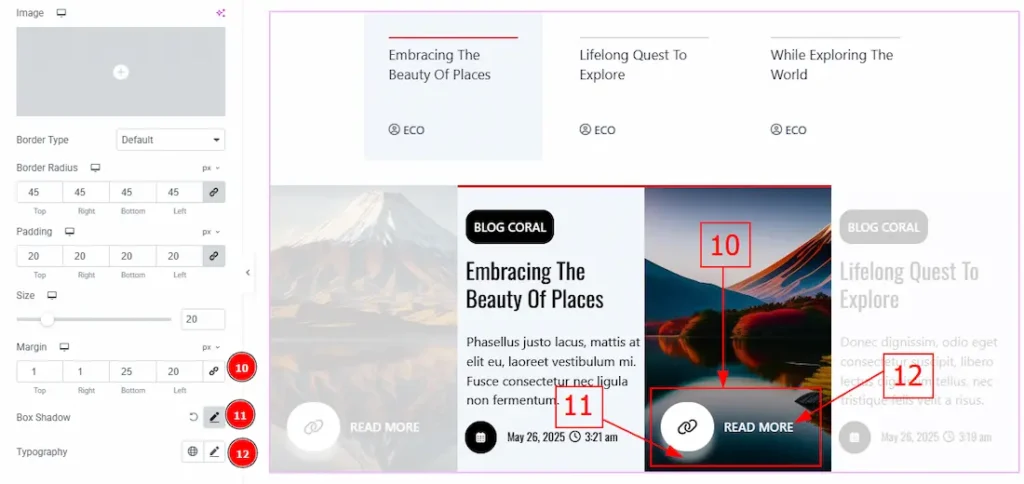Toggle linked values for Margin
This screenshot has height=484, width=1024.
[x=213, y=371]
